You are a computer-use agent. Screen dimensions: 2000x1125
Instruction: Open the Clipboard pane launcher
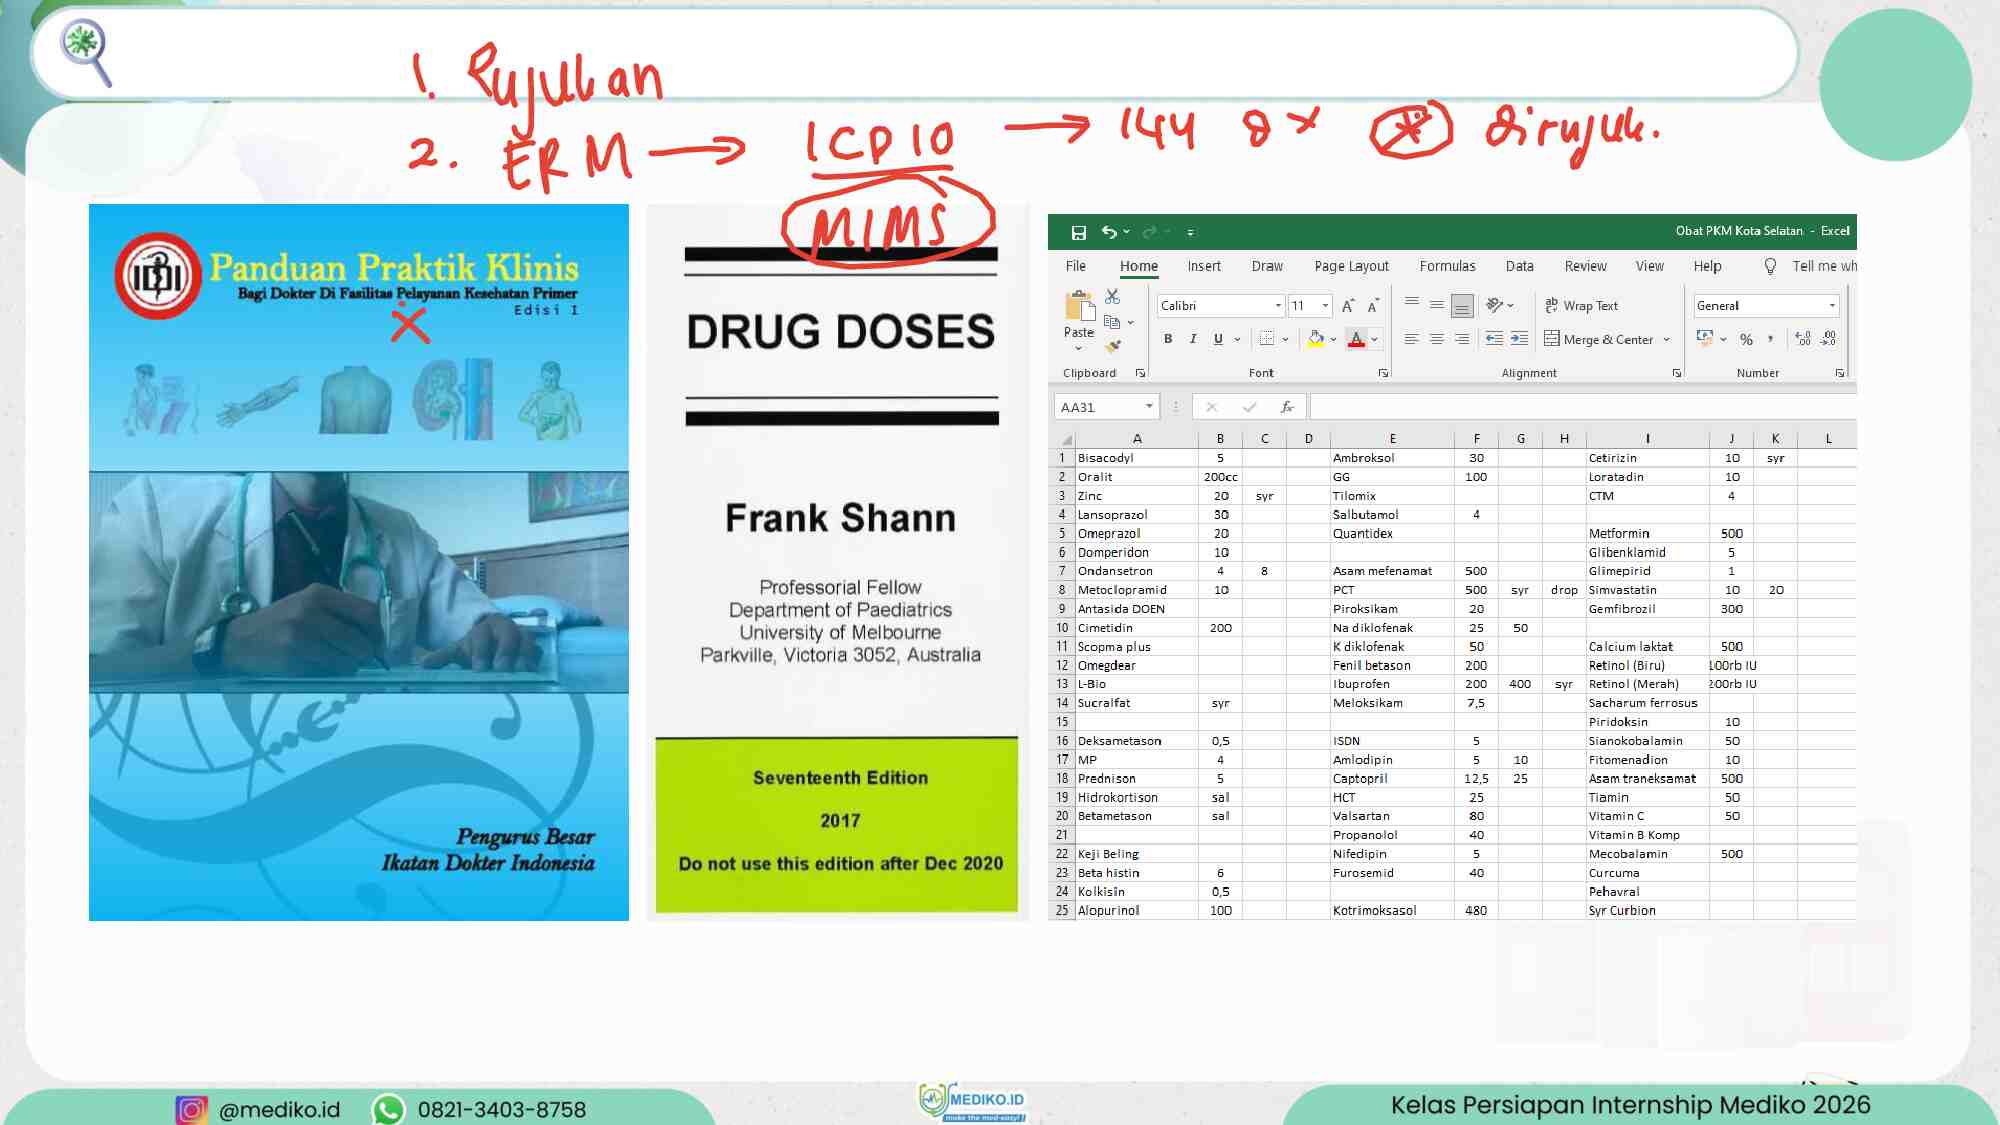pyautogui.click(x=1140, y=373)
